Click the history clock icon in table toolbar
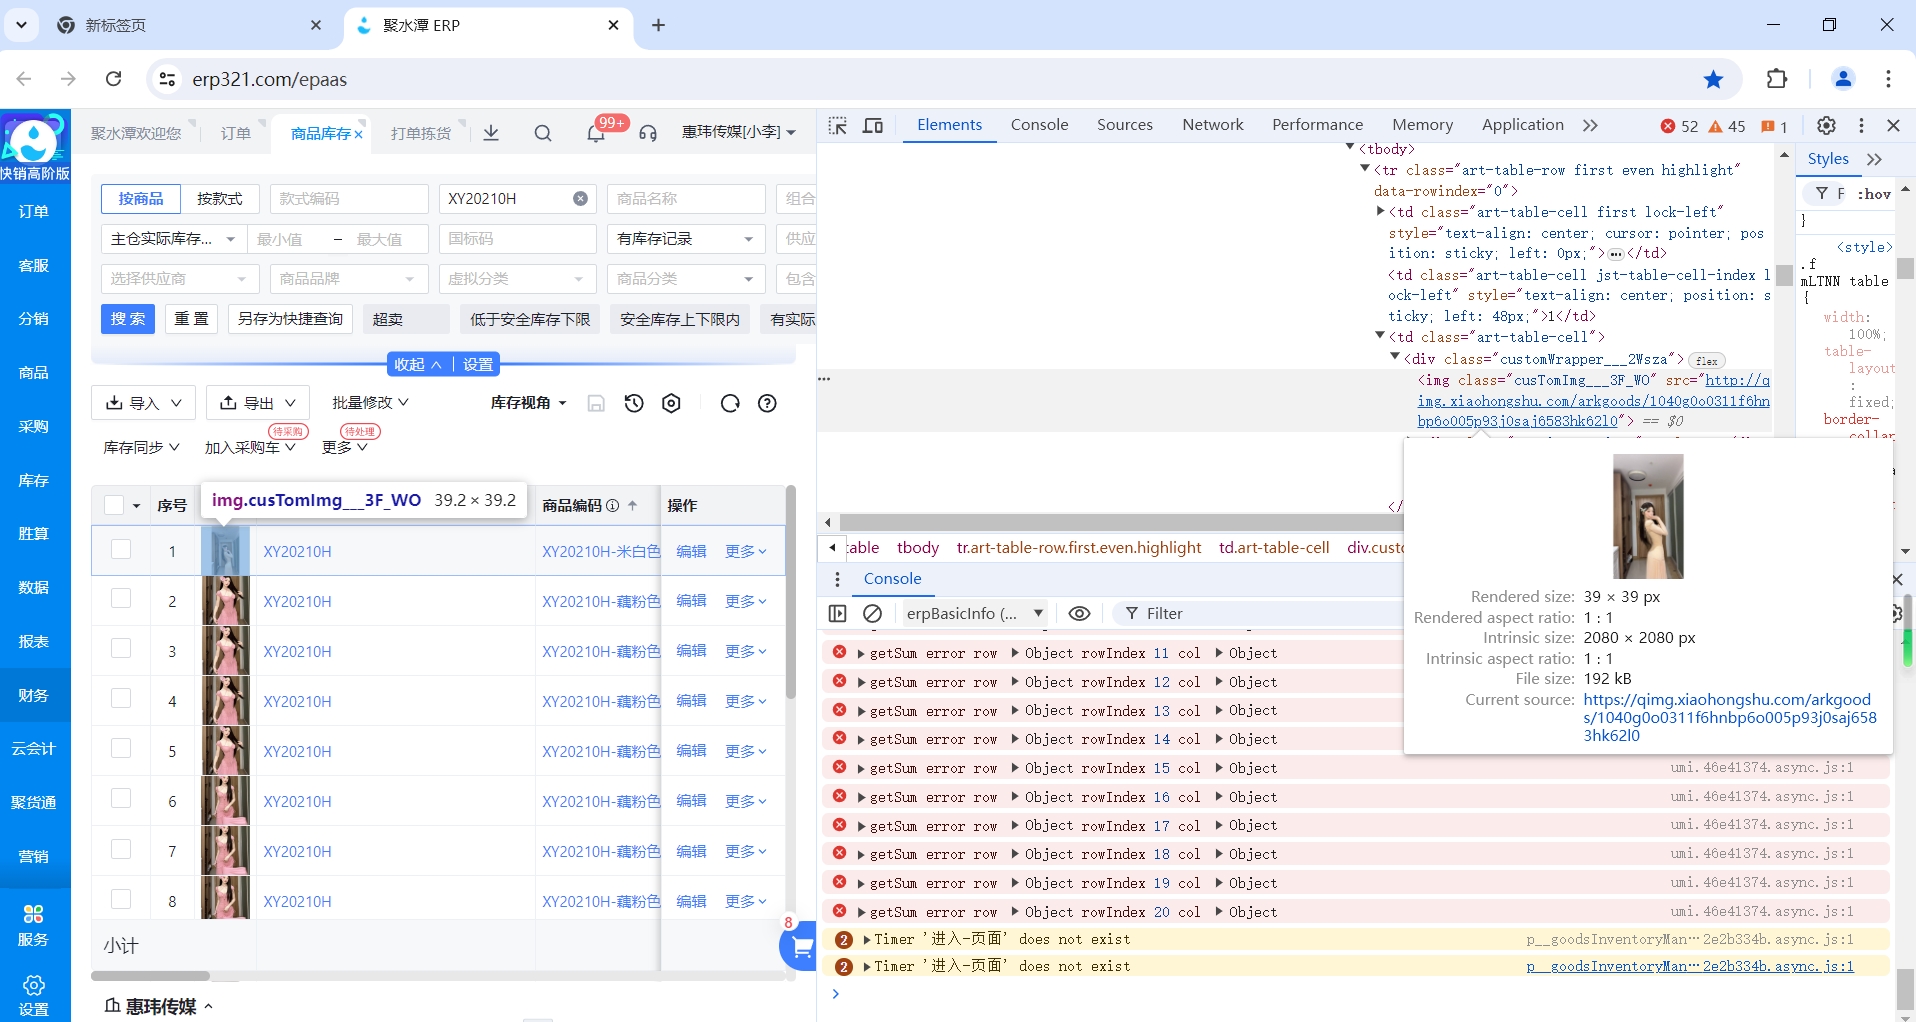The width and height of the screenshot is (1916, 1022). click(x=634, y=403)
